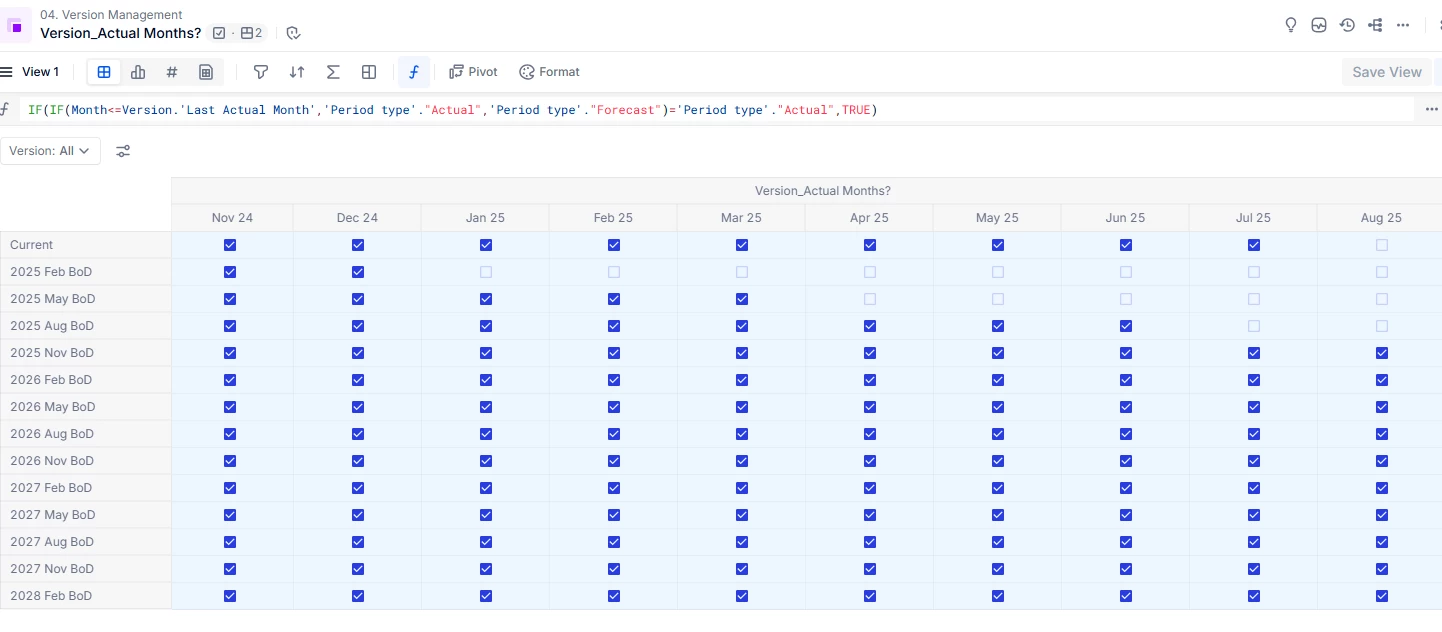1442x632 pixels.
Task: Open the page selector settings sliders icon
Action: [x=123, y=151]
